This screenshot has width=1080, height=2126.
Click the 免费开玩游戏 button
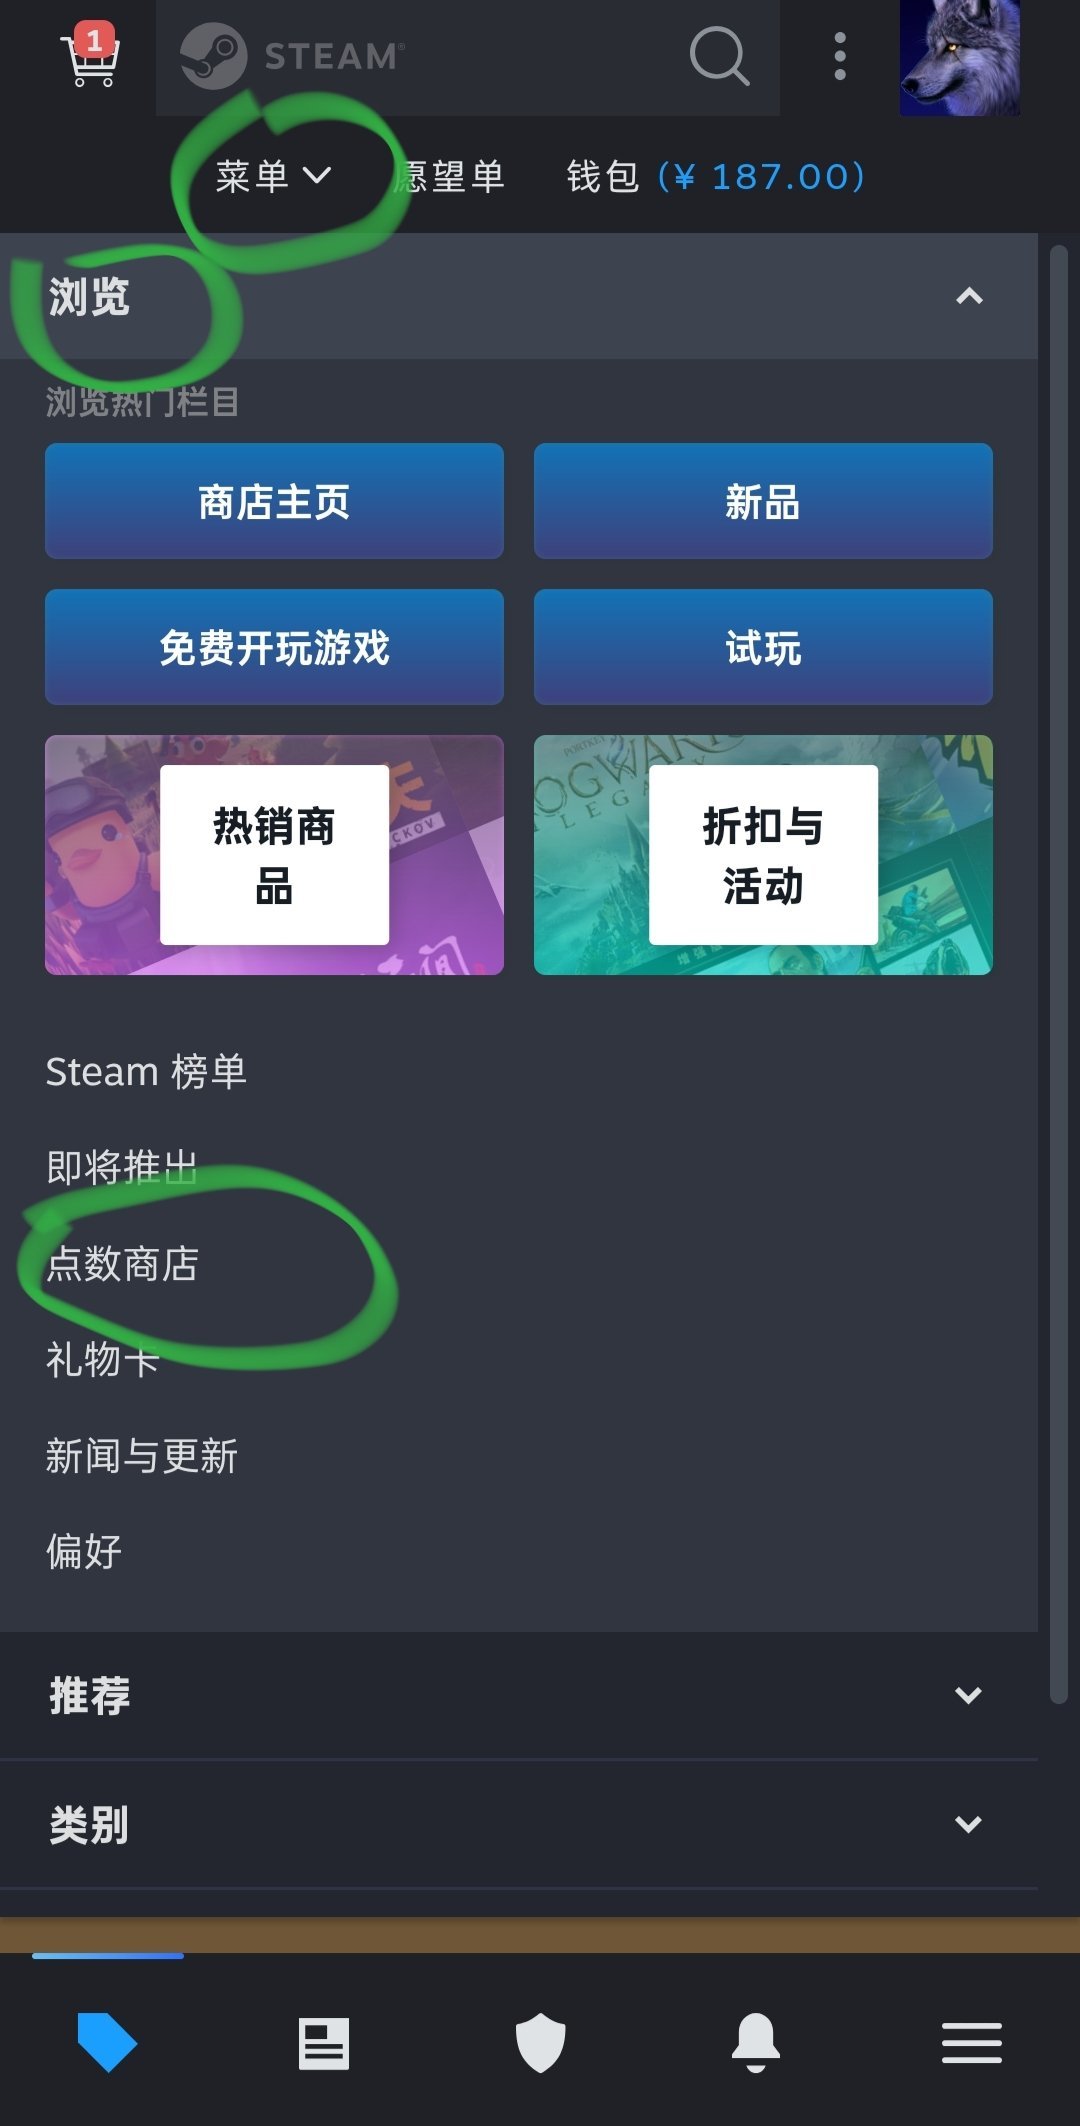274,647
